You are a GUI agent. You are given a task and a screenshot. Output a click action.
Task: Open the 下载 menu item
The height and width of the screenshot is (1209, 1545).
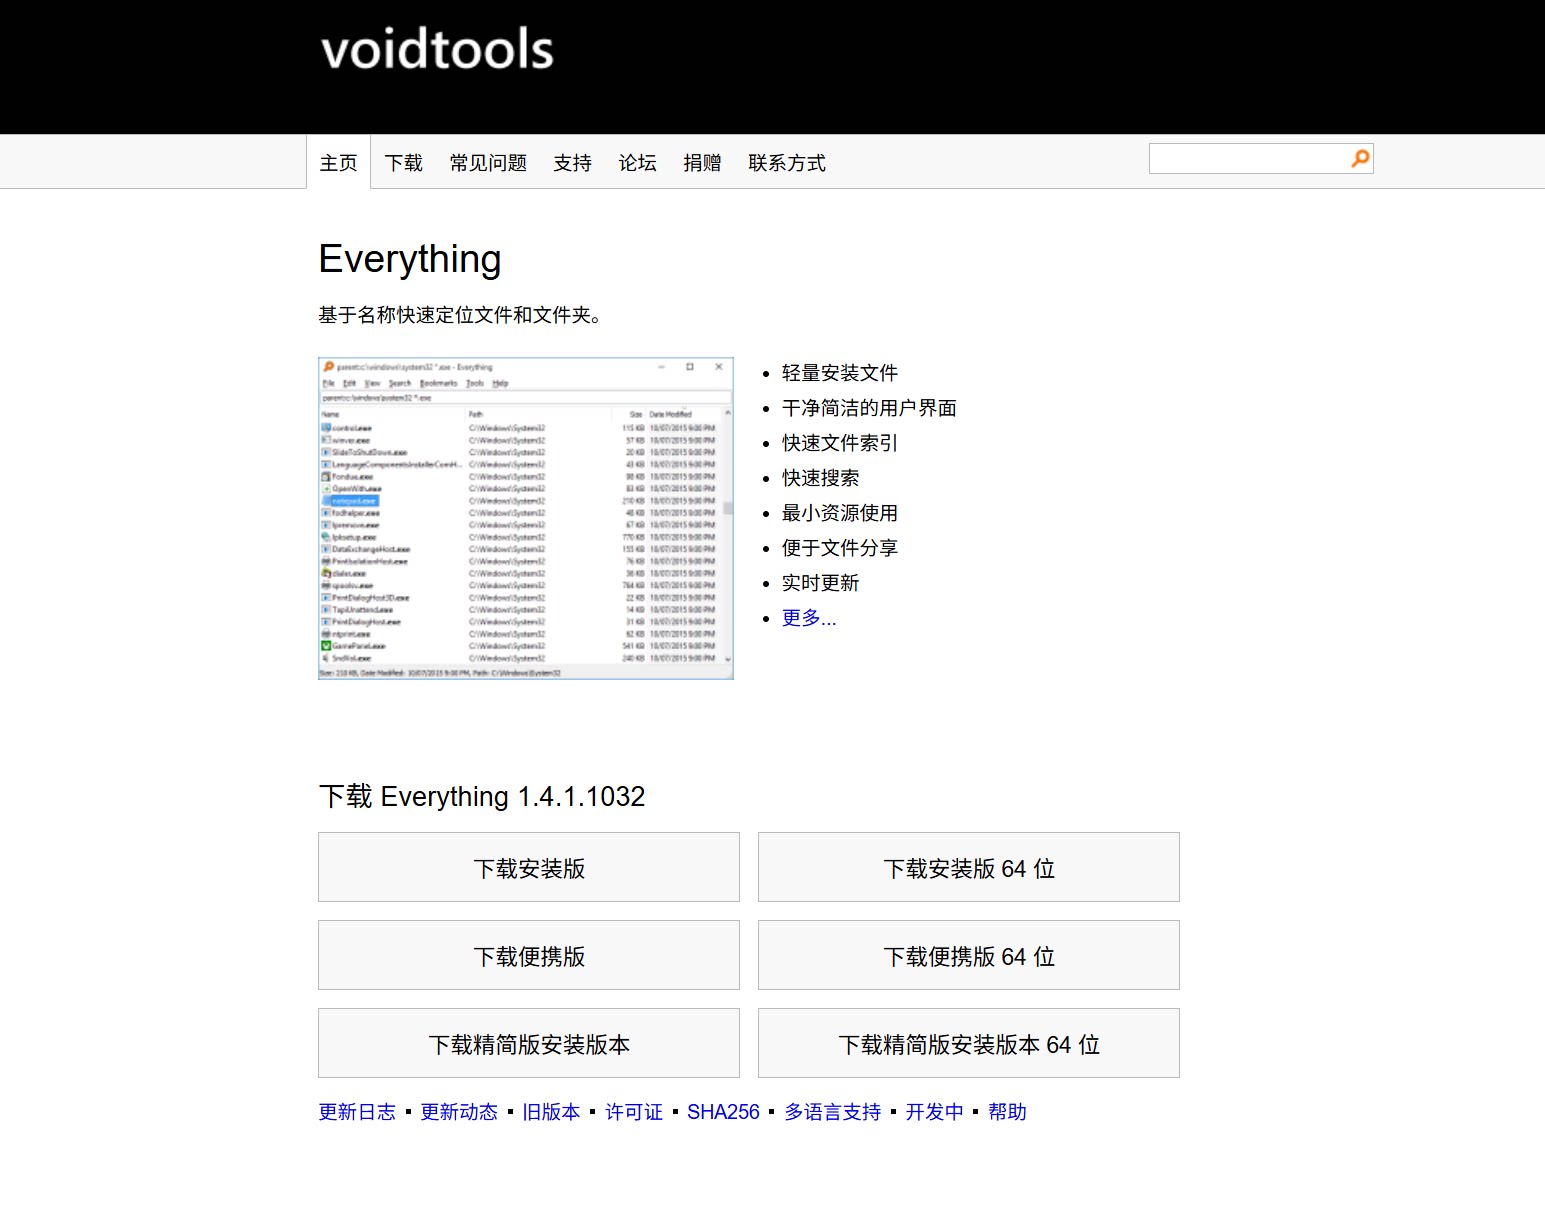[404, 162]
